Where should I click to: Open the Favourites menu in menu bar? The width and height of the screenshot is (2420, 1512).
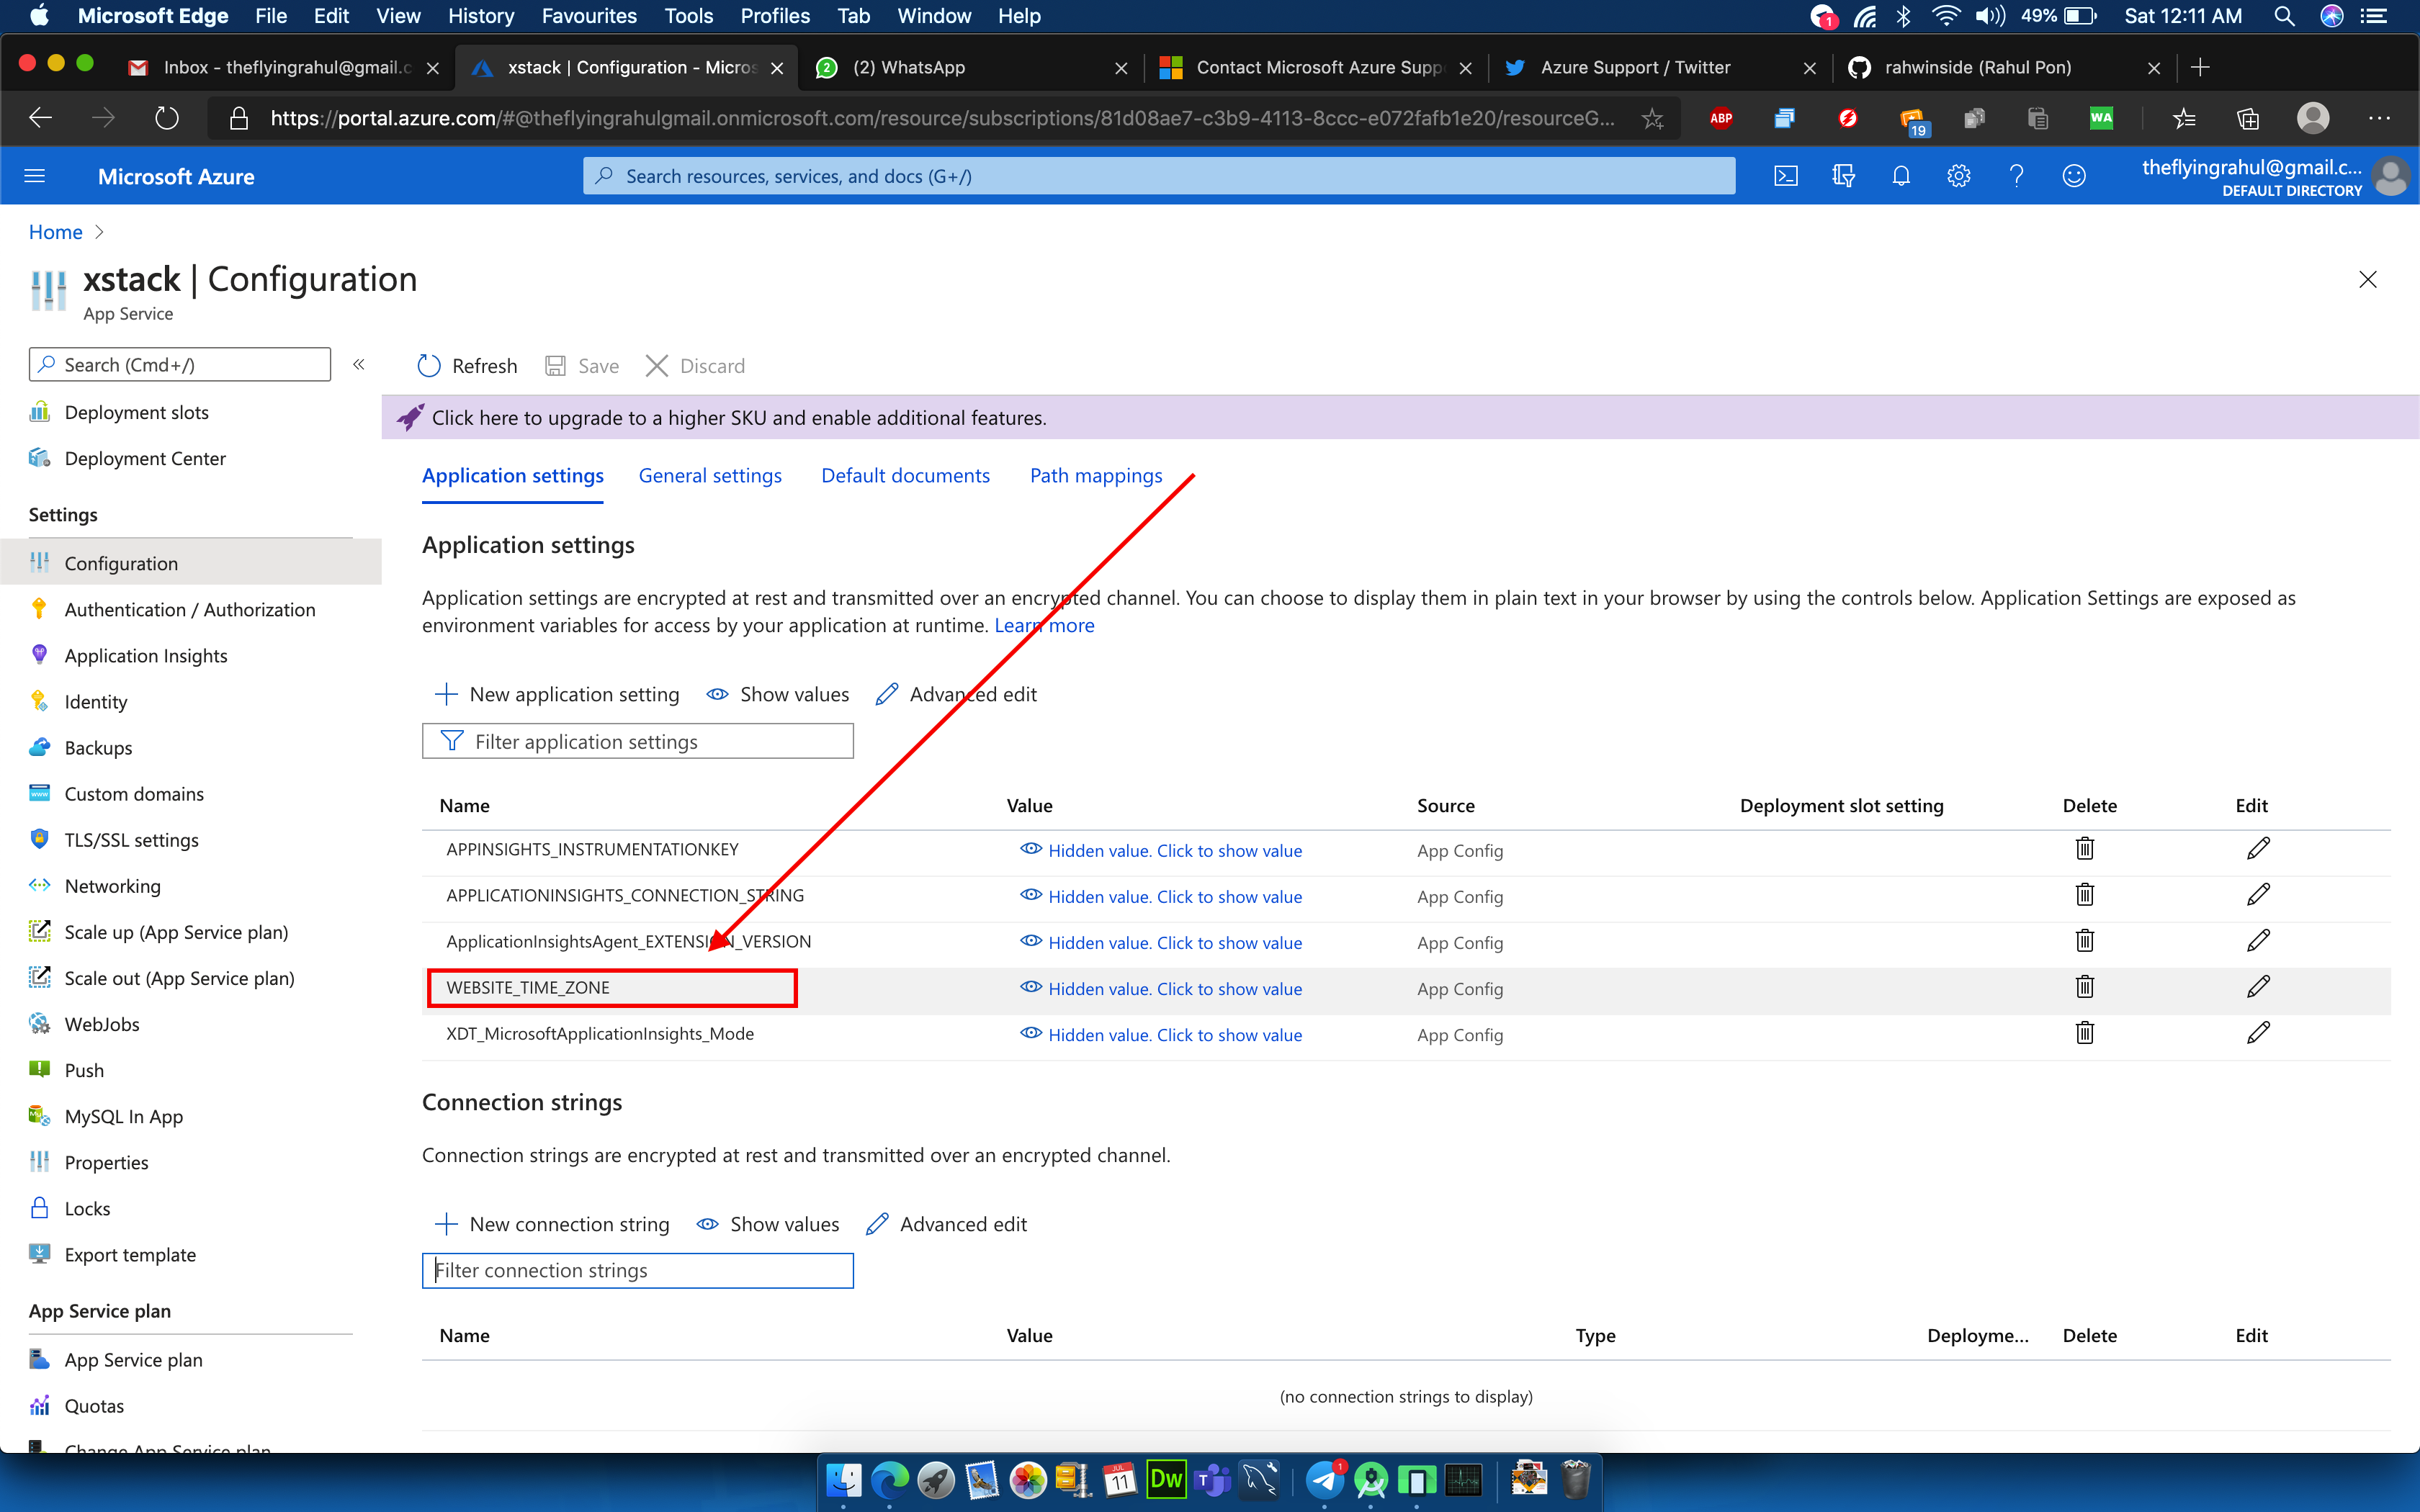pos(589,16)
